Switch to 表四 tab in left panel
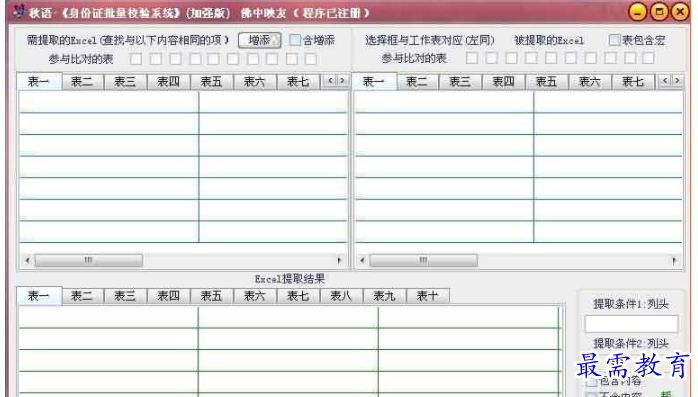The width and height of the screenshot is (698, 397). (168, 82)
